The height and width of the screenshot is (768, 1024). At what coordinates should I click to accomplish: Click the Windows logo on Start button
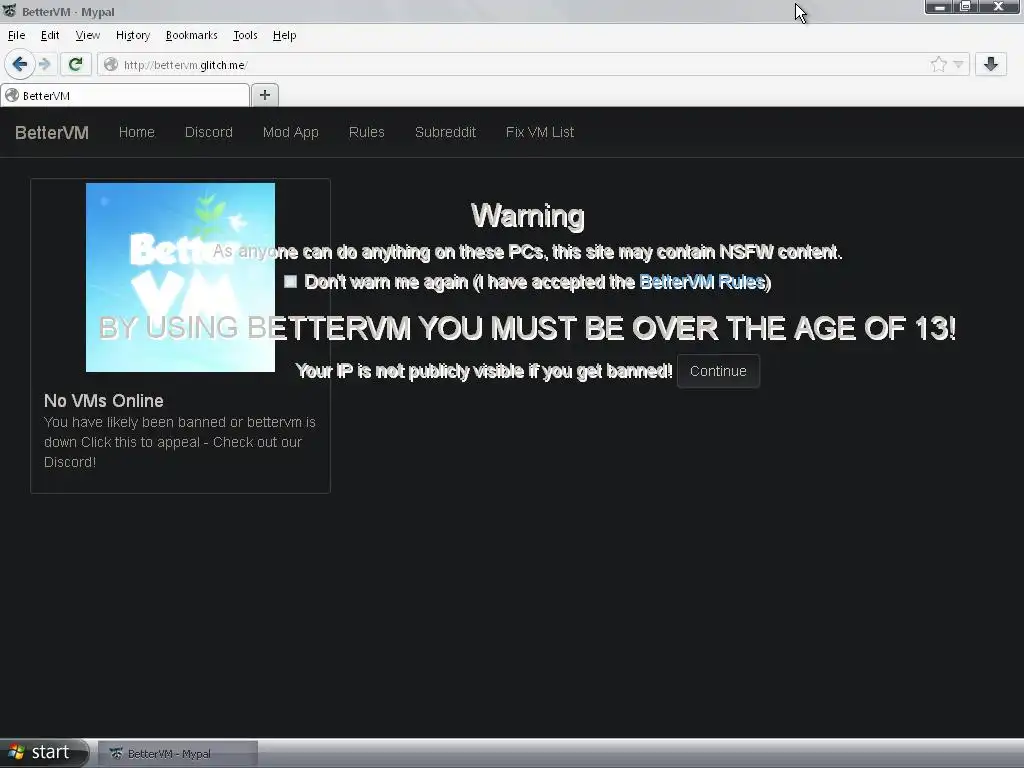tap(17, 752)
